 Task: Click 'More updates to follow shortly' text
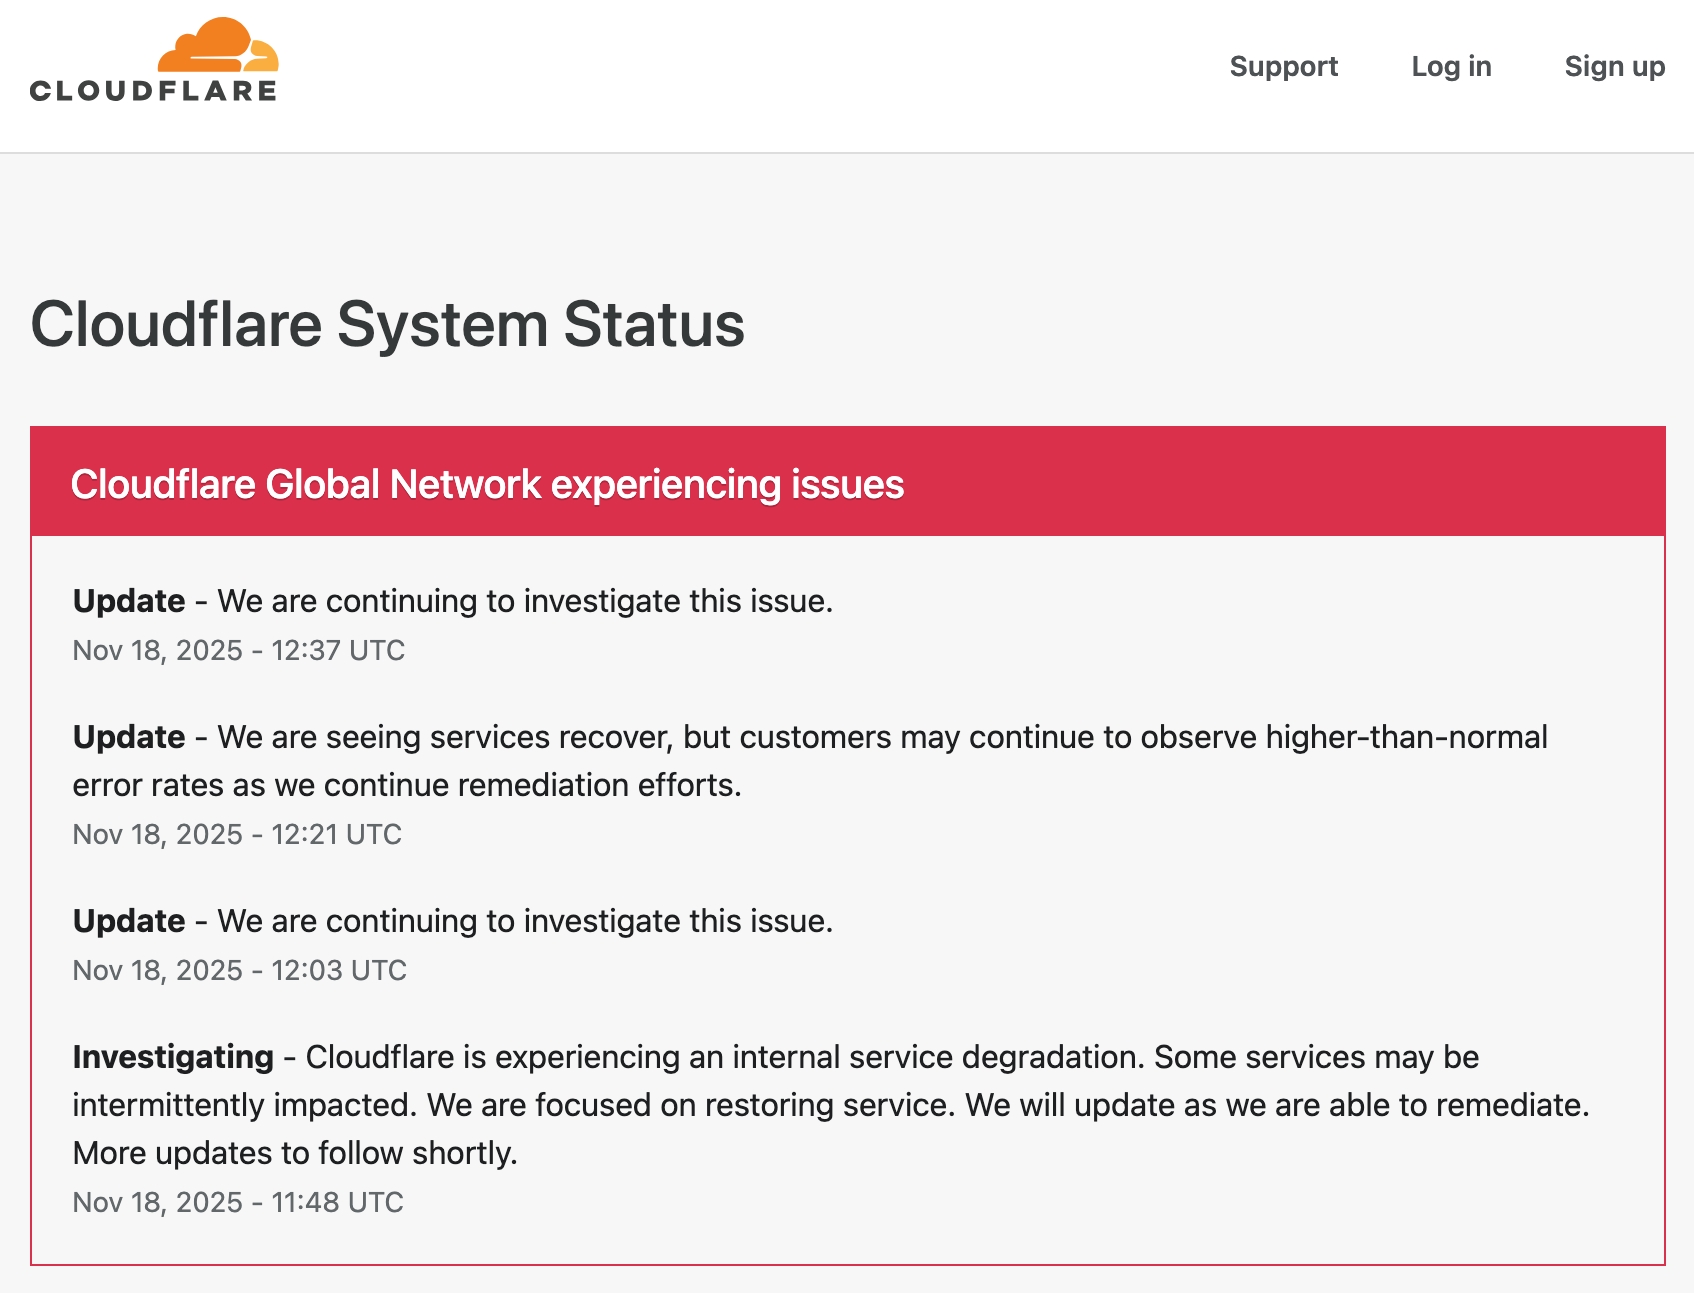[x=295, y=1153]
